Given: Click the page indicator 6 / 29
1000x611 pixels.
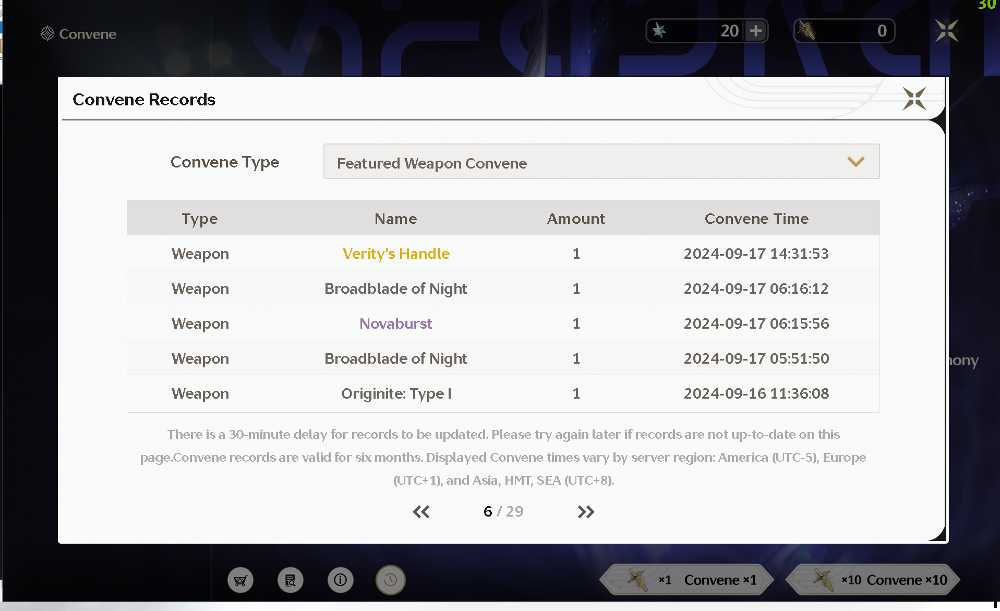Looking at the screenshot, I should pyautogui.click(x=503, y=512).
